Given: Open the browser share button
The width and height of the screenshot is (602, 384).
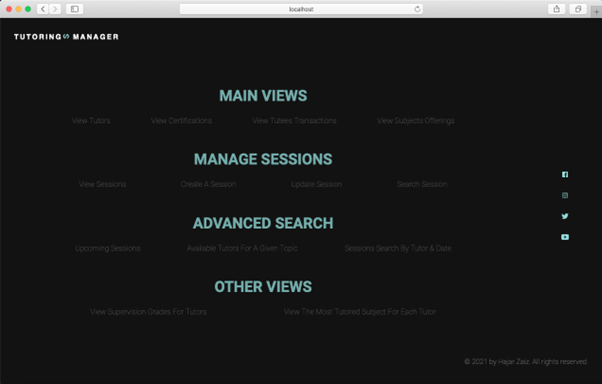Looking at the screenshot, I should (556, 9).
